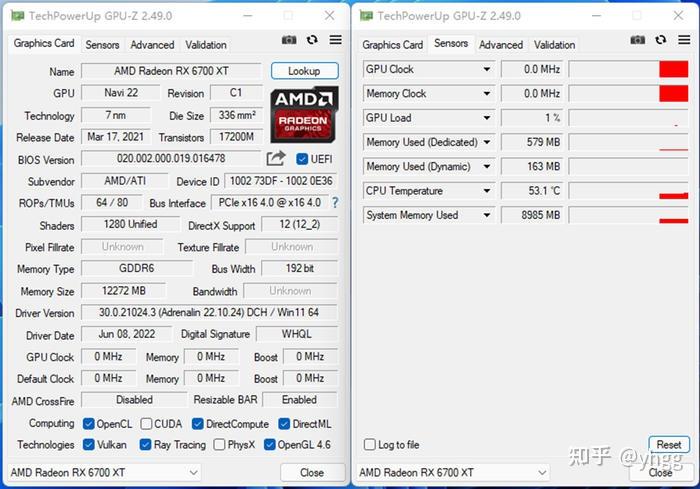Click the Lookup button

click(304, 71)
